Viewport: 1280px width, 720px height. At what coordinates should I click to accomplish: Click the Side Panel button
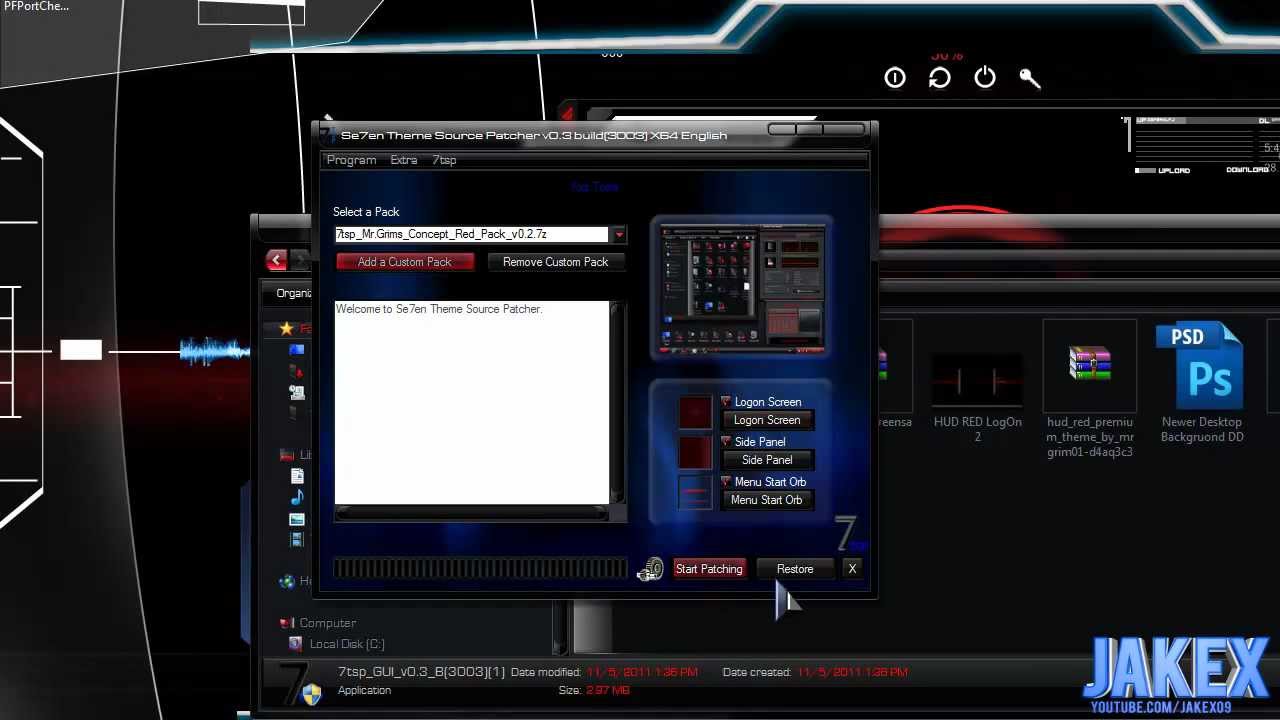pyautogui.click(x=767, y=461)
